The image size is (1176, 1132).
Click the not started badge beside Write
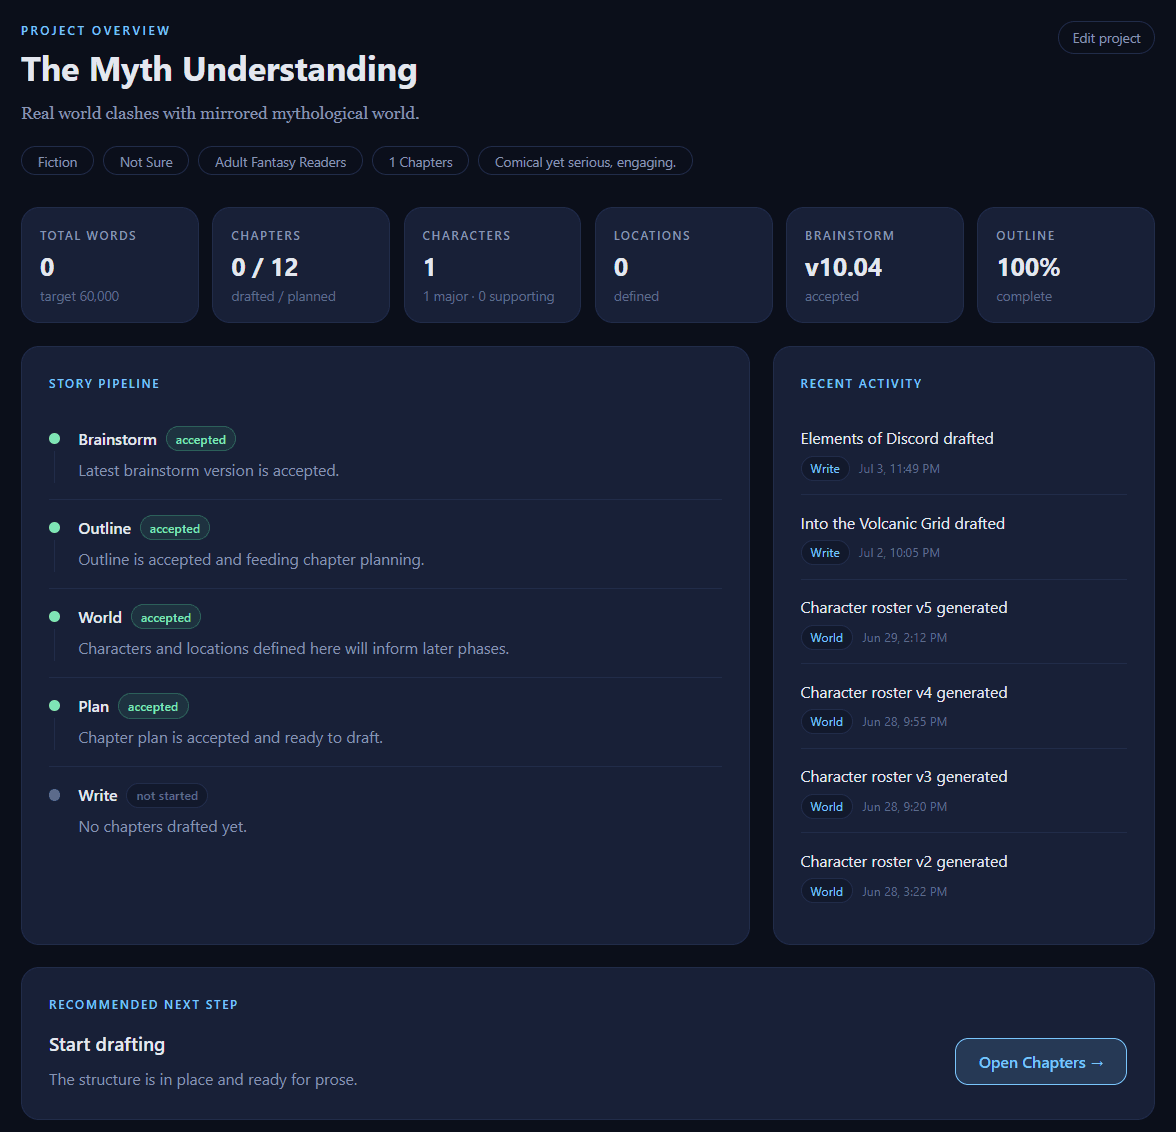(x=167, y=795)
